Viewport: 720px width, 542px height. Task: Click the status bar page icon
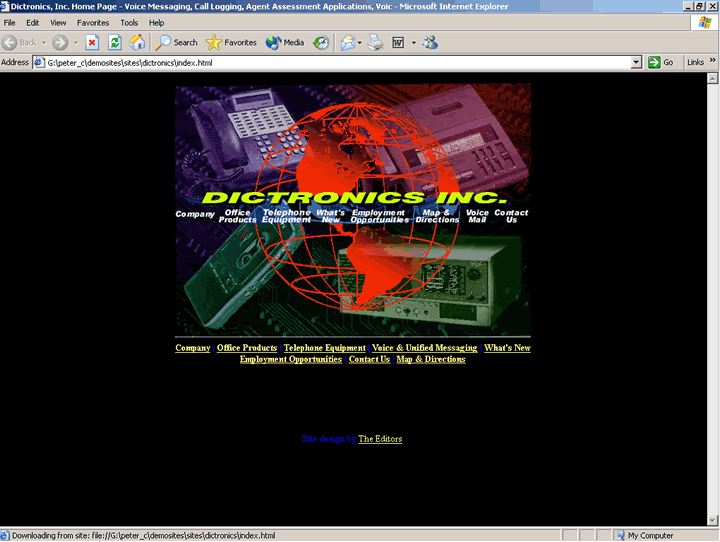[5, 536]
